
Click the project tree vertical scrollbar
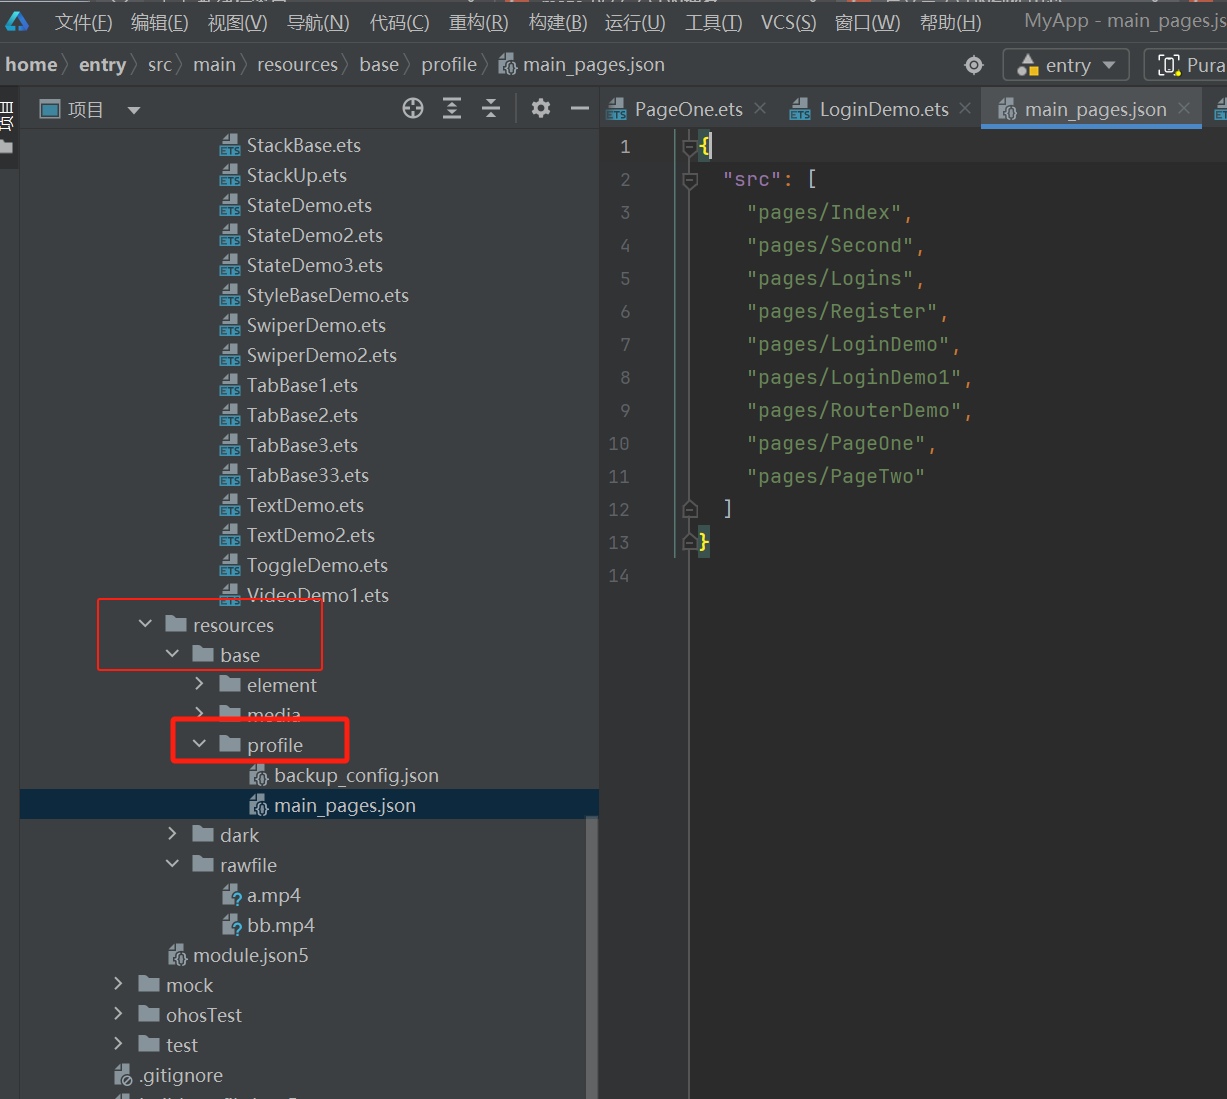[591, 957]
